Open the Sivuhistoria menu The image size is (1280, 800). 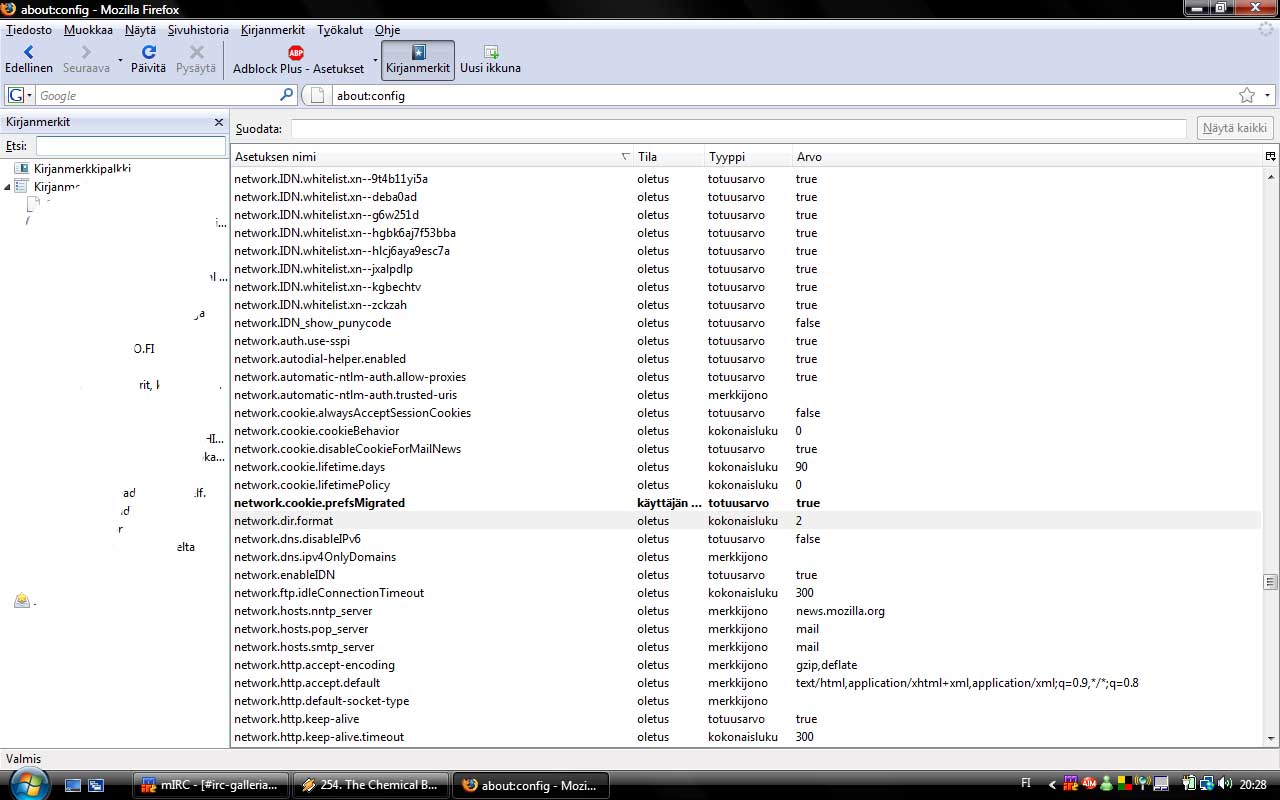point(198,30)
